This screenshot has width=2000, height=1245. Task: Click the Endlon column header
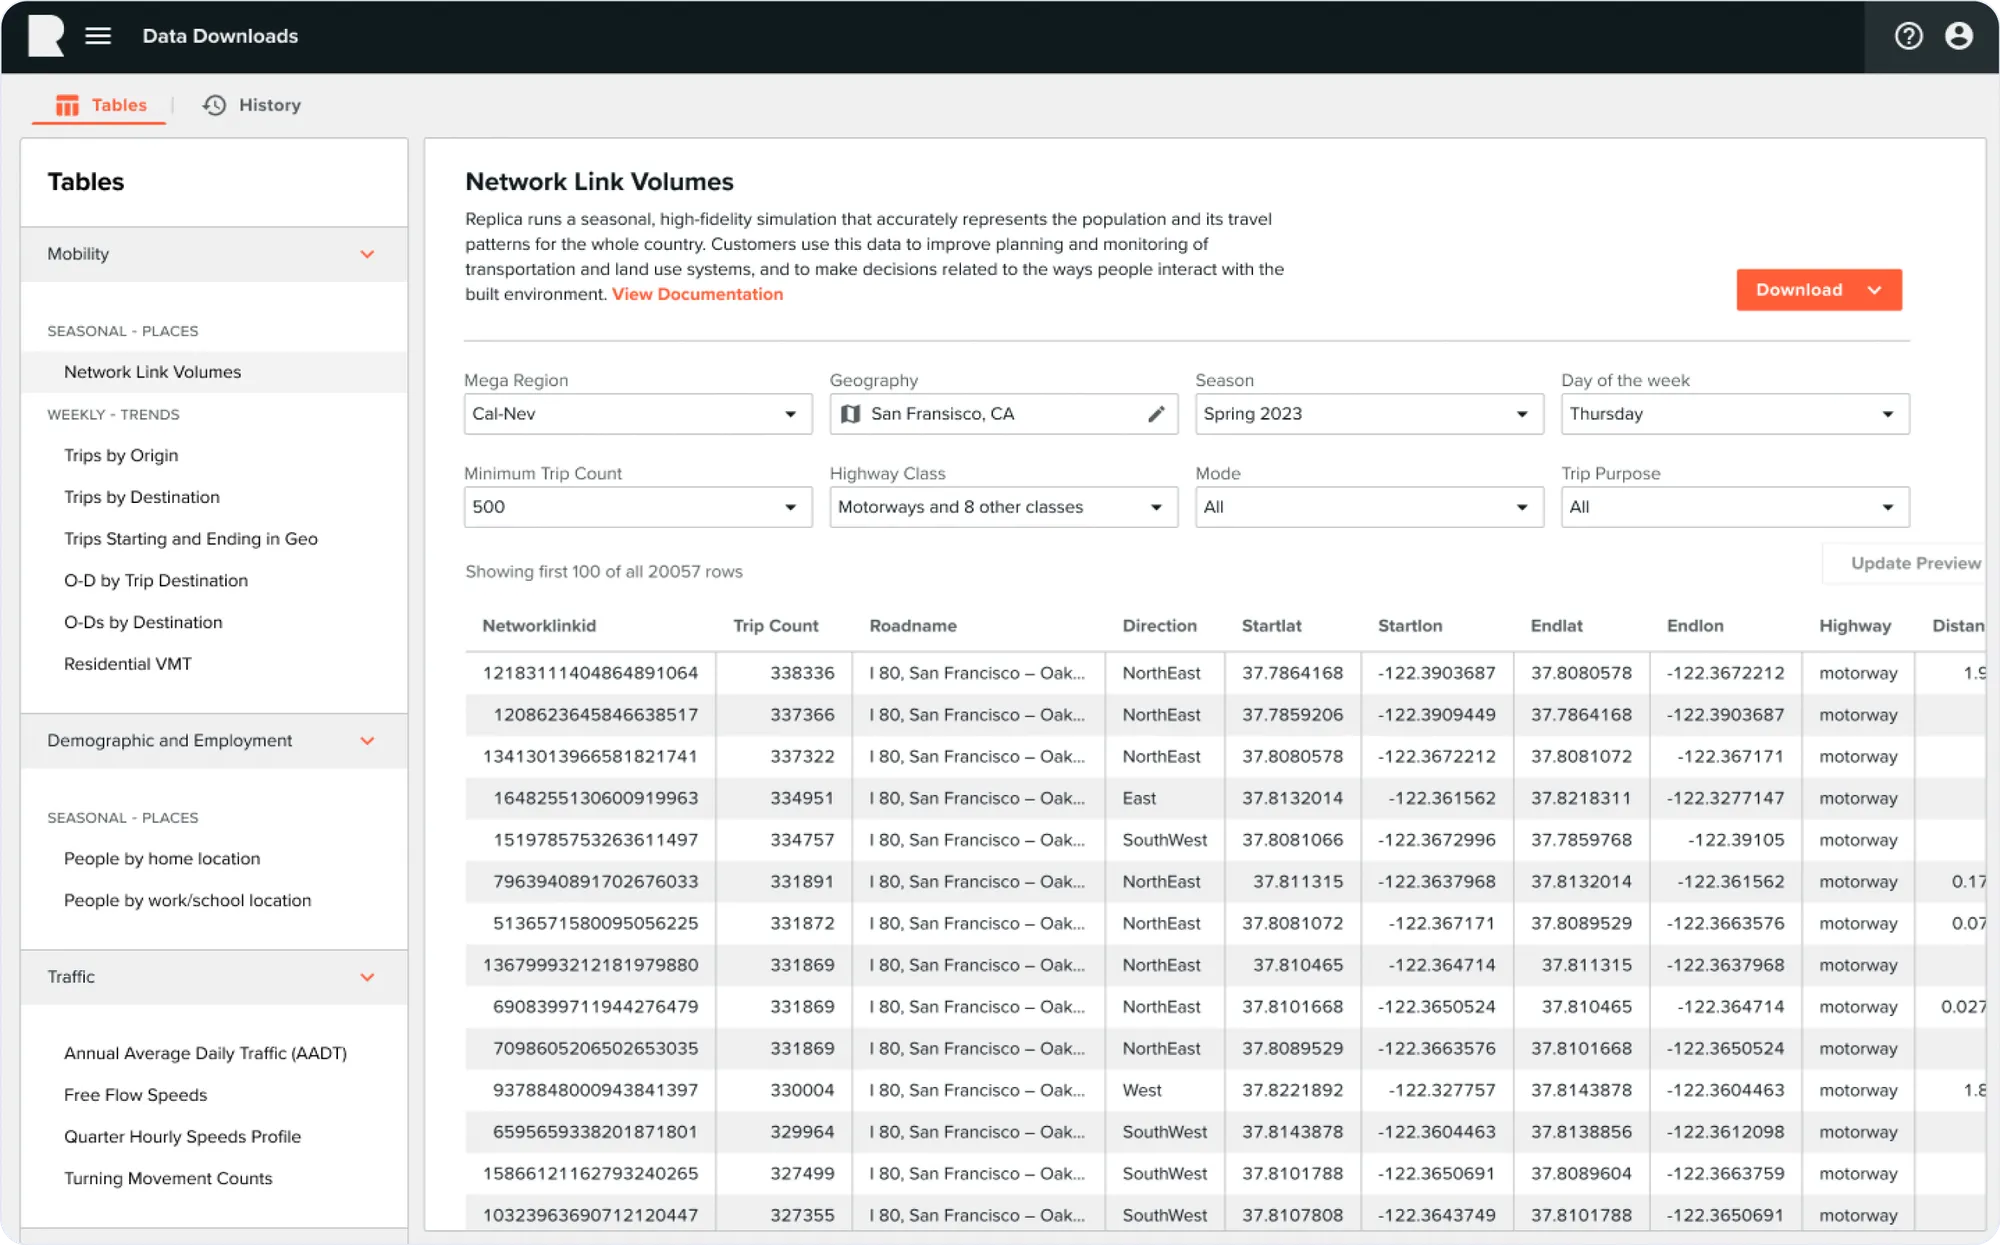coord(1695,626)
